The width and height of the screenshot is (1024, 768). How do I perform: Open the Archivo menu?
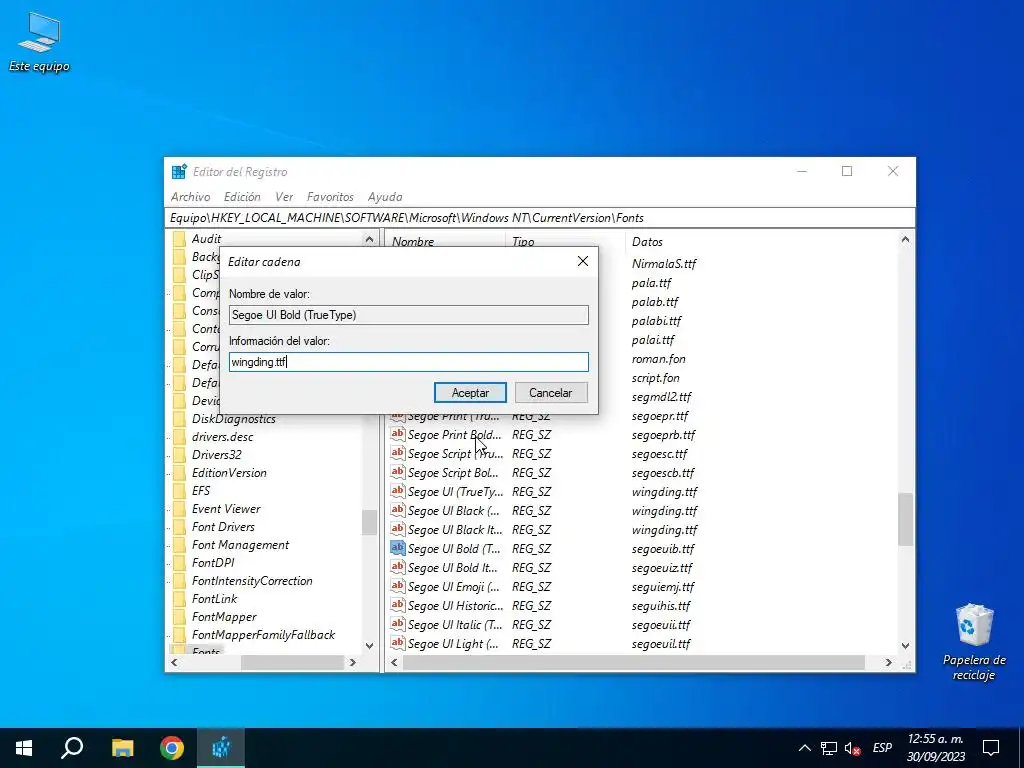[190, 197]
